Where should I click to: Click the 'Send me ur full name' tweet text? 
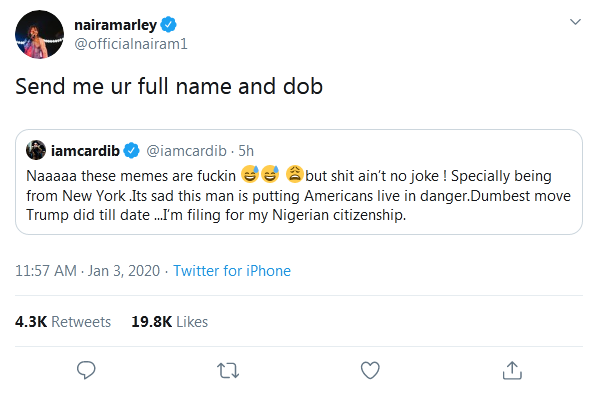pos(169,86)
